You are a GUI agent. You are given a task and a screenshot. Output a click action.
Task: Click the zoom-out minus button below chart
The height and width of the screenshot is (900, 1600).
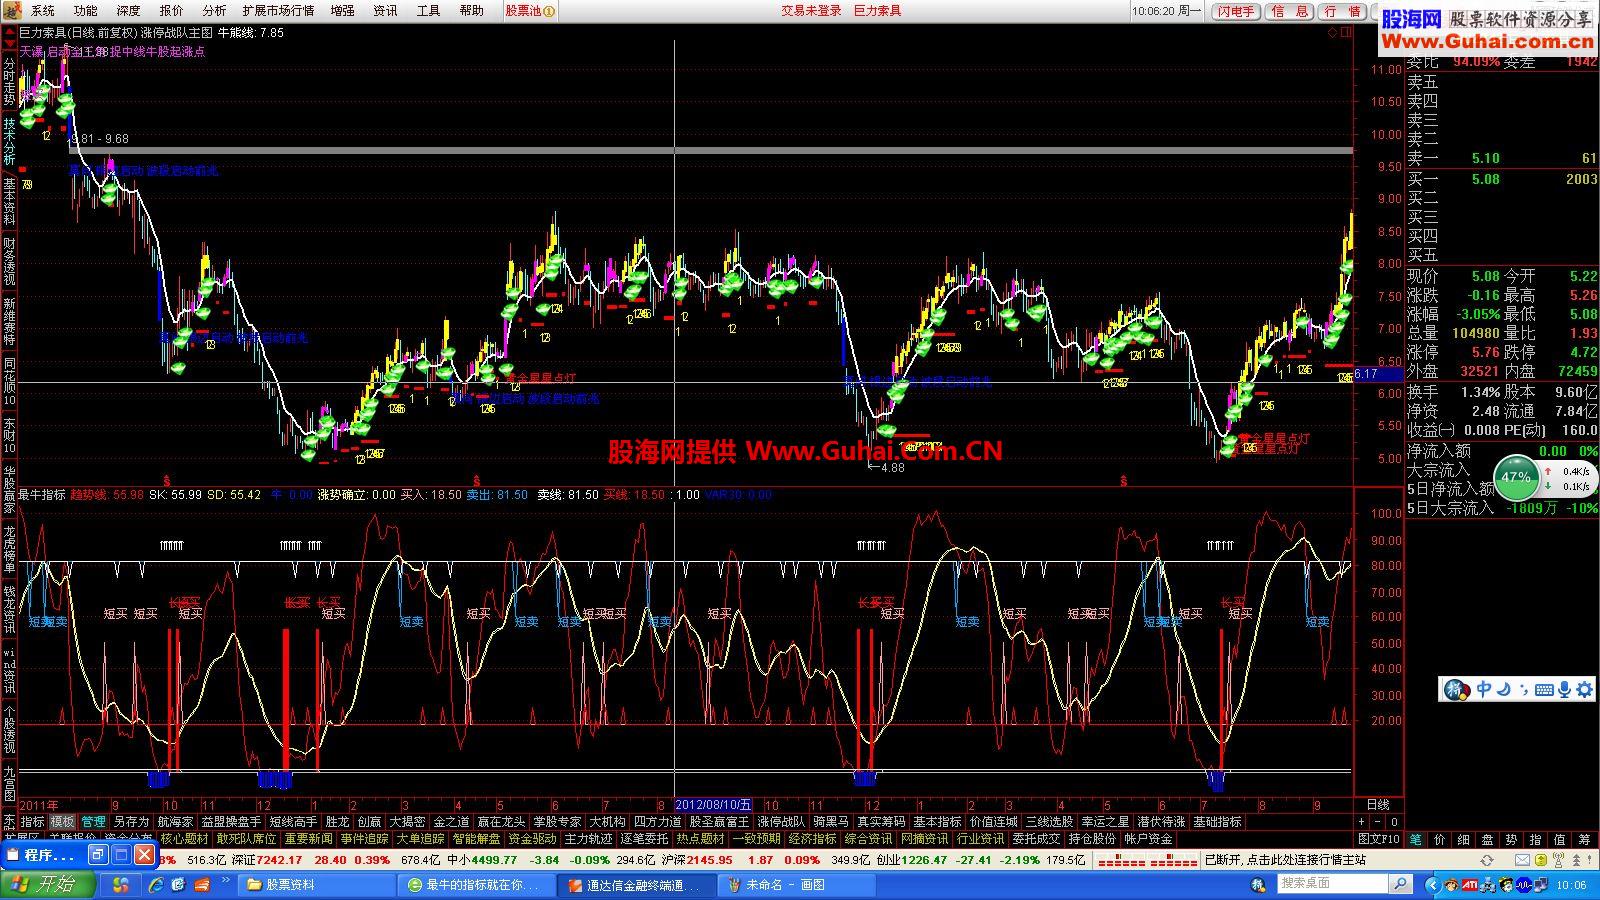coord(1378,822)
